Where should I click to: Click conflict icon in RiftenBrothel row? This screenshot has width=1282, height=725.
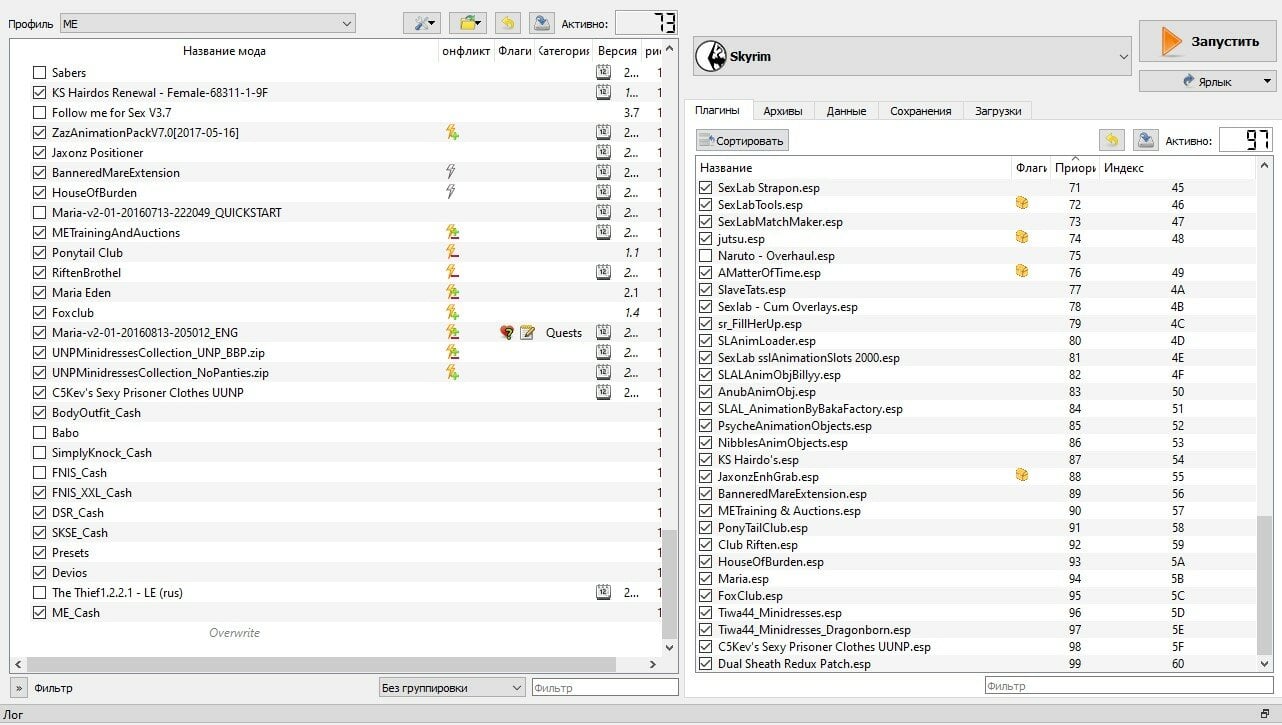452,272
